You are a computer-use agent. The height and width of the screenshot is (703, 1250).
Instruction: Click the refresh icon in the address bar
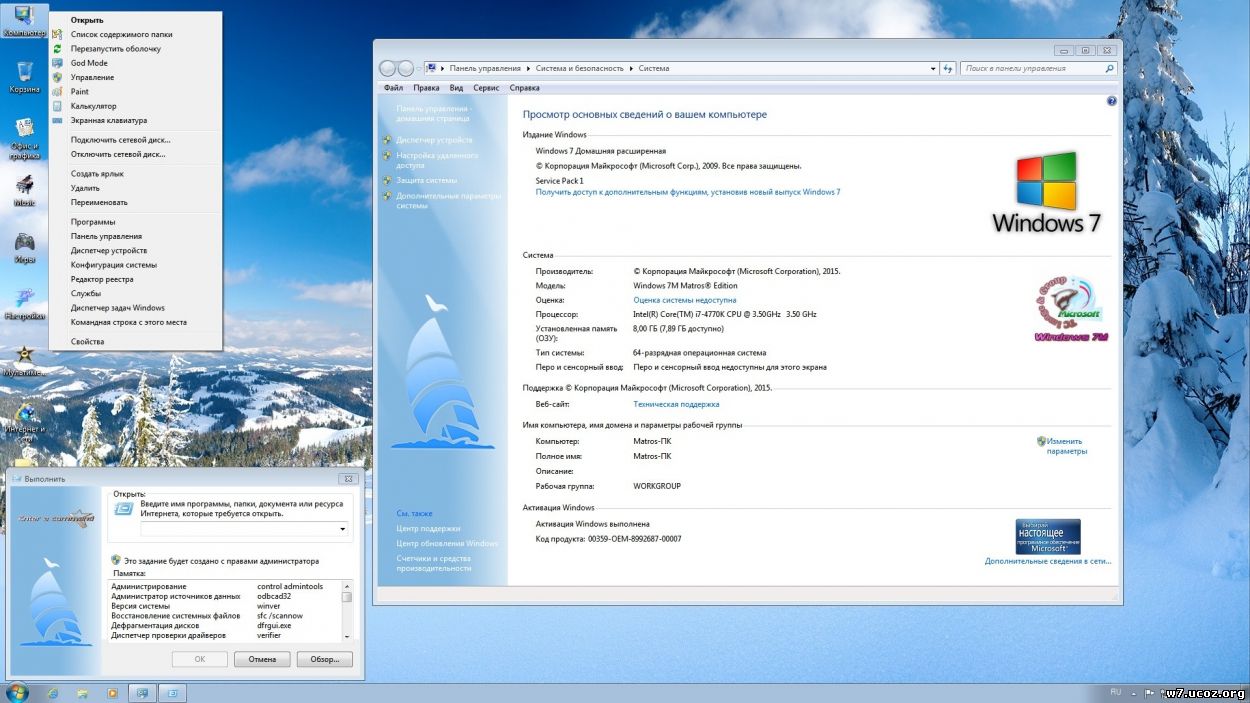(948, 68)
